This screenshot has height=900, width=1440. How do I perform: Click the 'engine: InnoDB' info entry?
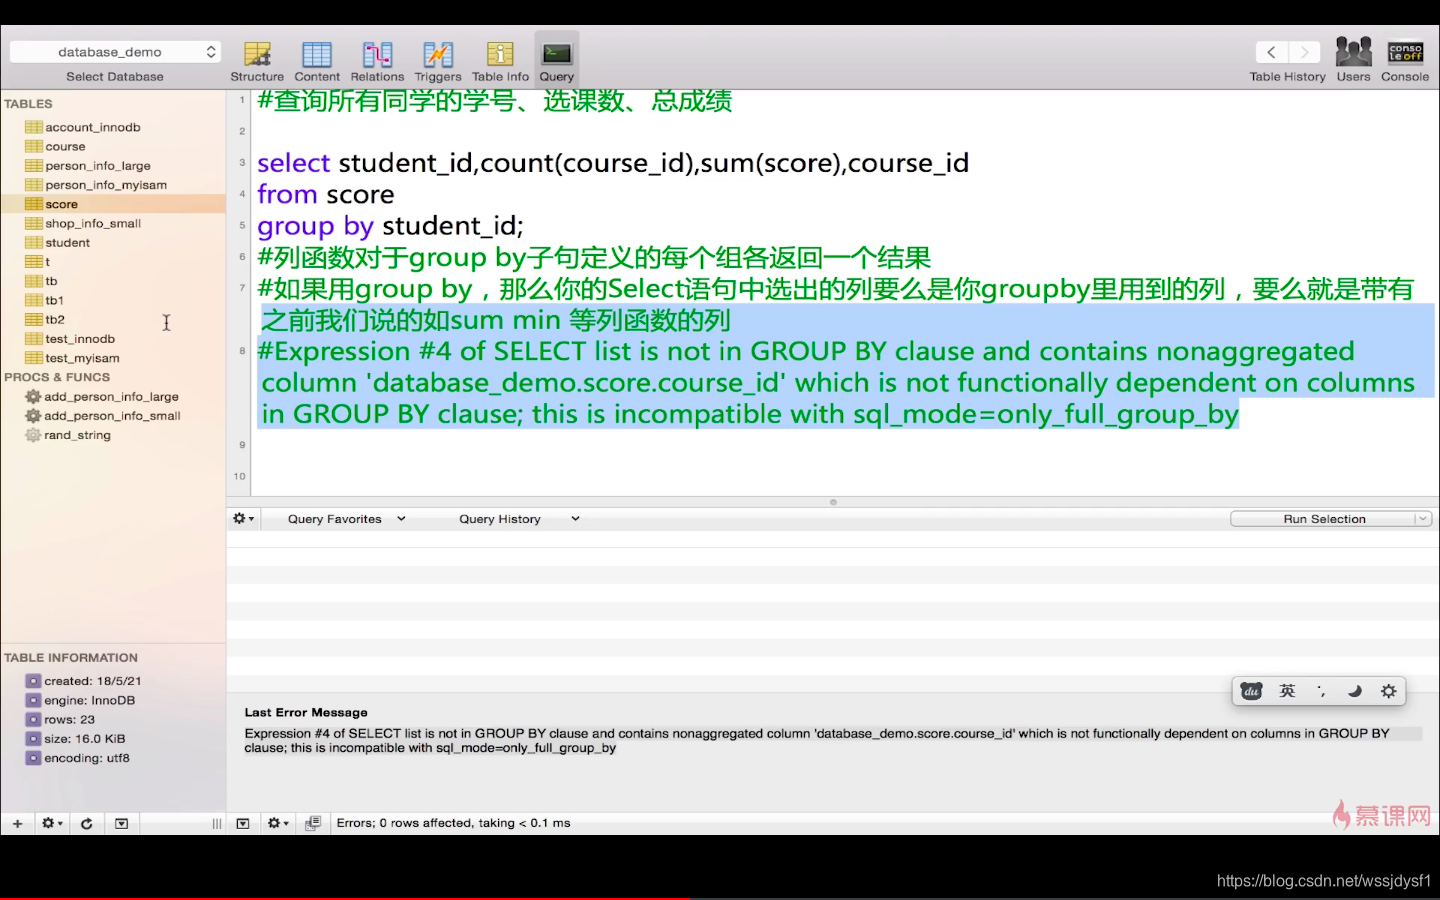[x=89, y=701]
